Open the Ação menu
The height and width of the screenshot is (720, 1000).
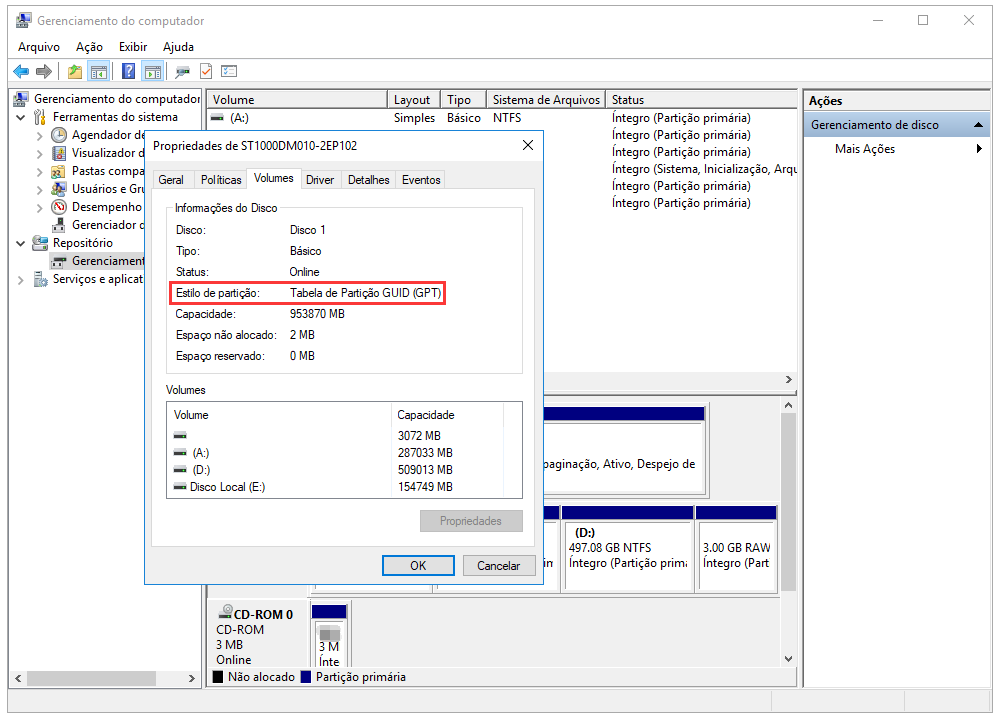[x=89, y=46]
